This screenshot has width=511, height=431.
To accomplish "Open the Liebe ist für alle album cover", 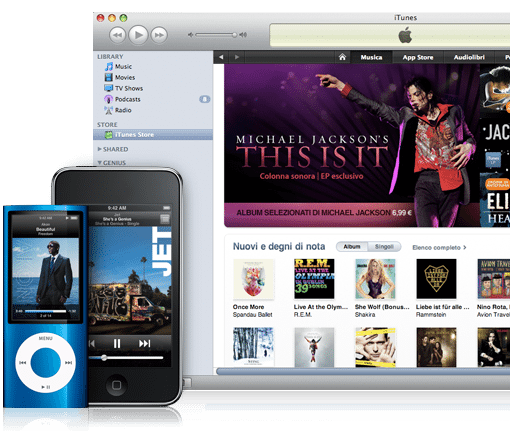I will (436, 279).
